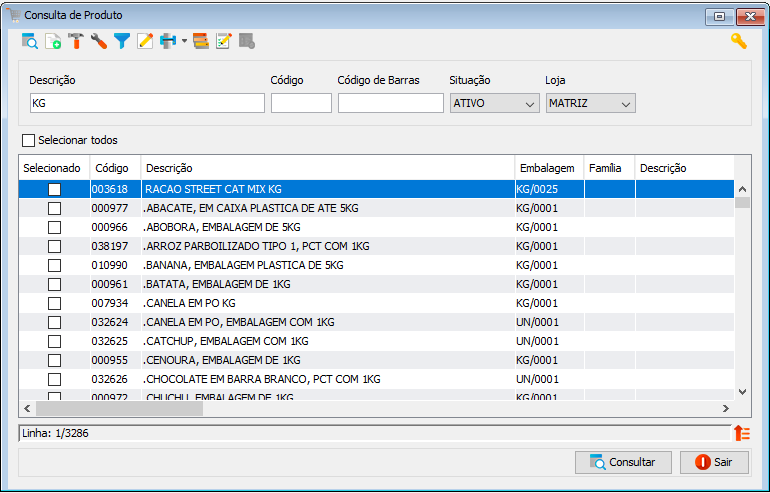Viewport: 770px width, 493px height.
Task: Click the red sort arrow icon
Action: (741, 433)
